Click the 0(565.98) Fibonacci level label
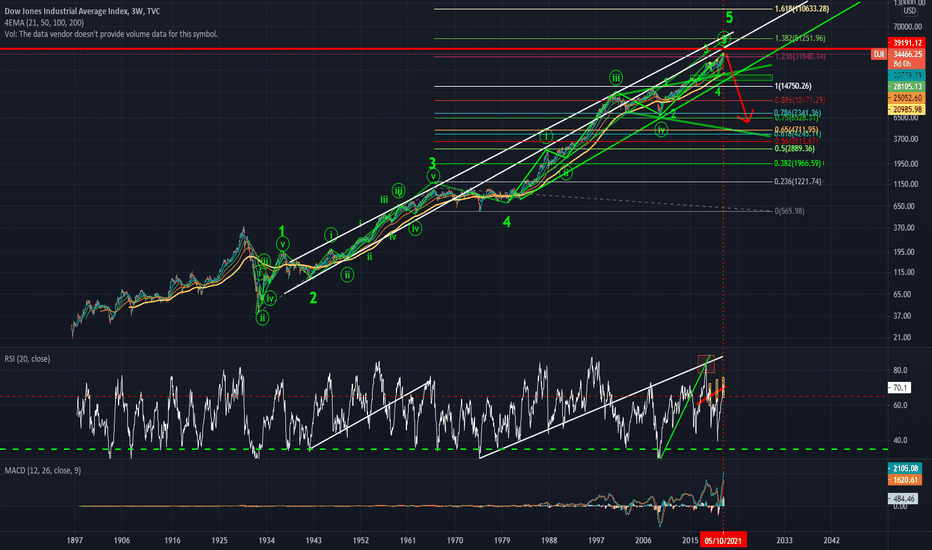Viewport: 932px width, 550px height. (790, 211)
